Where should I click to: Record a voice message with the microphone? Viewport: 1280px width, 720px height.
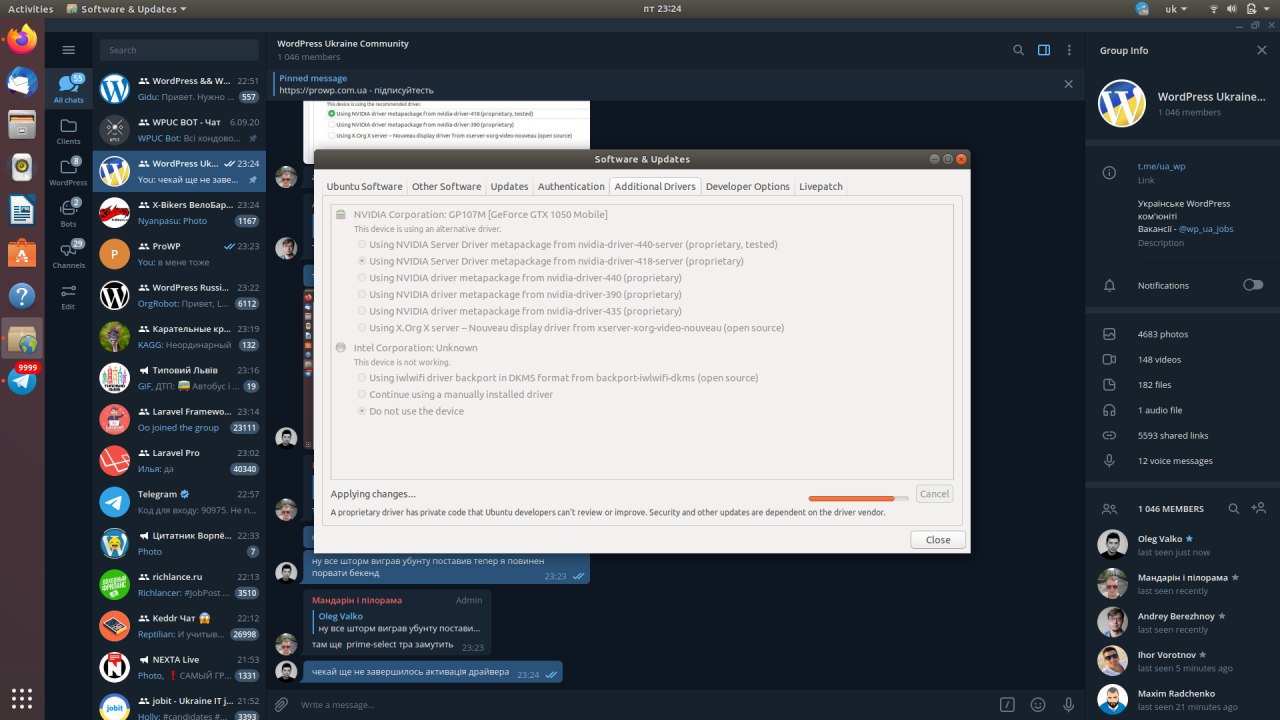pos(1068,704)
